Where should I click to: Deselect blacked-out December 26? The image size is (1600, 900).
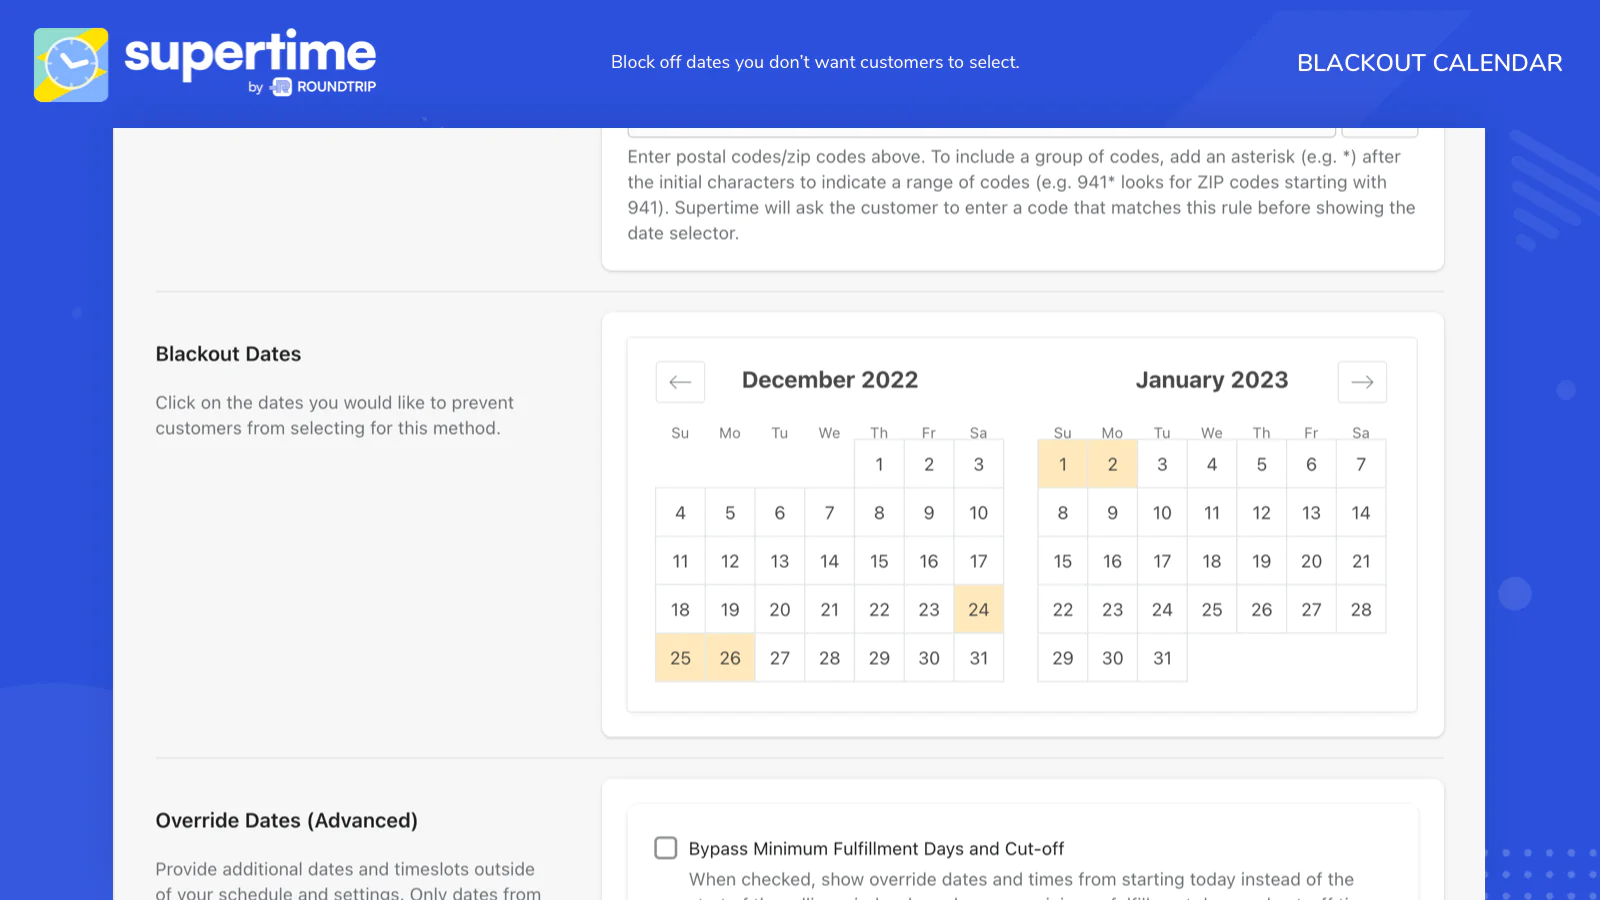[x=730, y=658]
